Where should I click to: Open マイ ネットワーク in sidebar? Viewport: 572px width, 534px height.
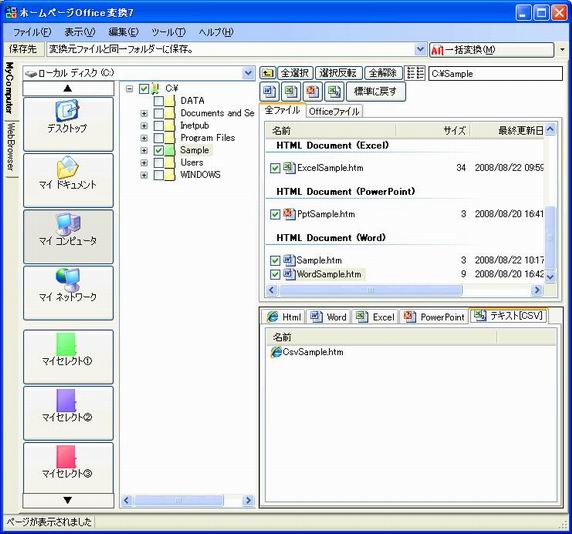(x=68, y=293)
